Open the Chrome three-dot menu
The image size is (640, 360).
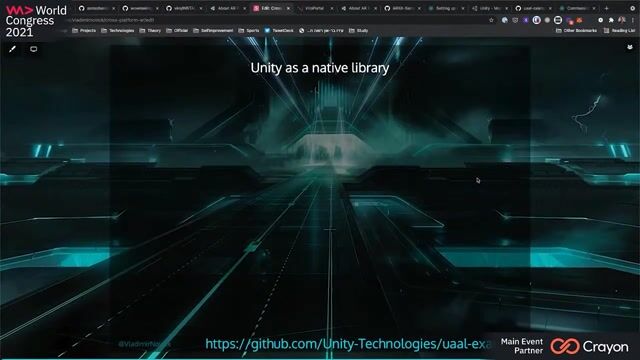click(x=633, y=20)
